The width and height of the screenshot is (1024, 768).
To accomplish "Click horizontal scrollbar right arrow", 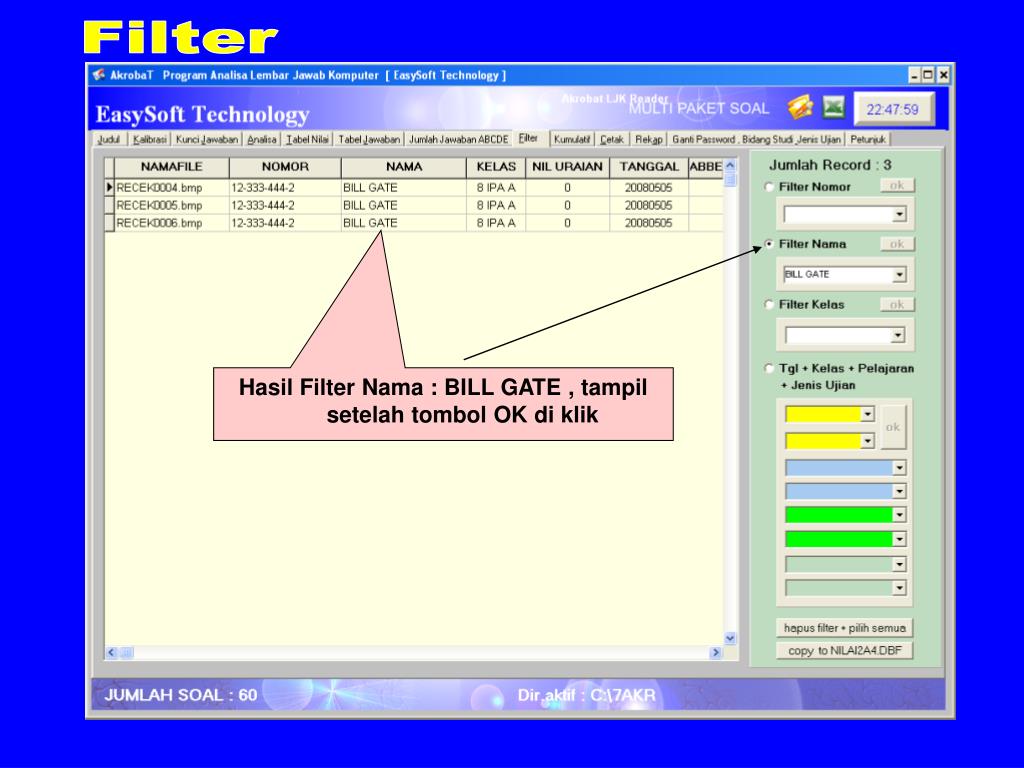I will pyautogui.click(x=716, y=652).
